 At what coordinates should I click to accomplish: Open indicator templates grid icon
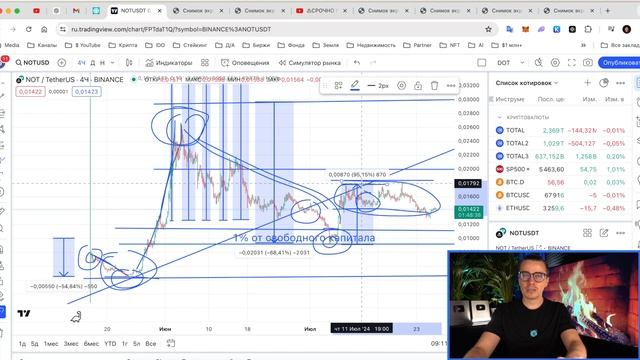[x=204, y=62]
